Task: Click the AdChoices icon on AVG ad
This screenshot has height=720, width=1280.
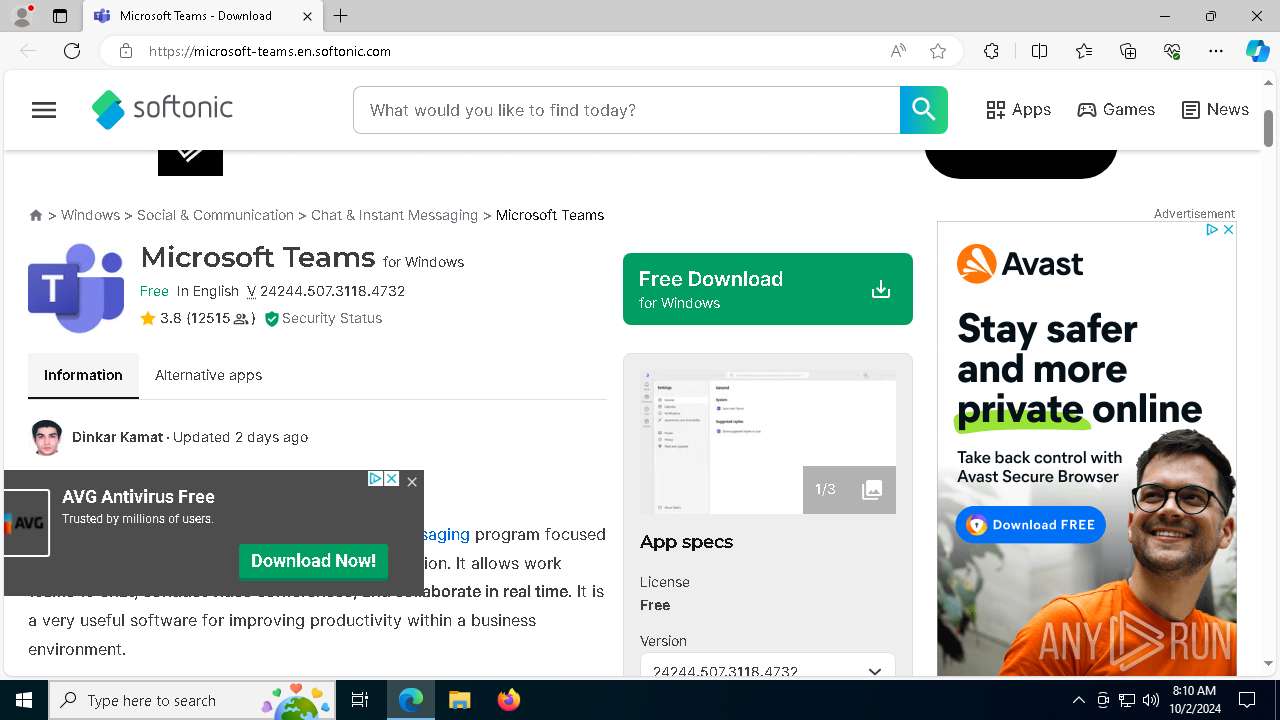Action: (375, 479)
